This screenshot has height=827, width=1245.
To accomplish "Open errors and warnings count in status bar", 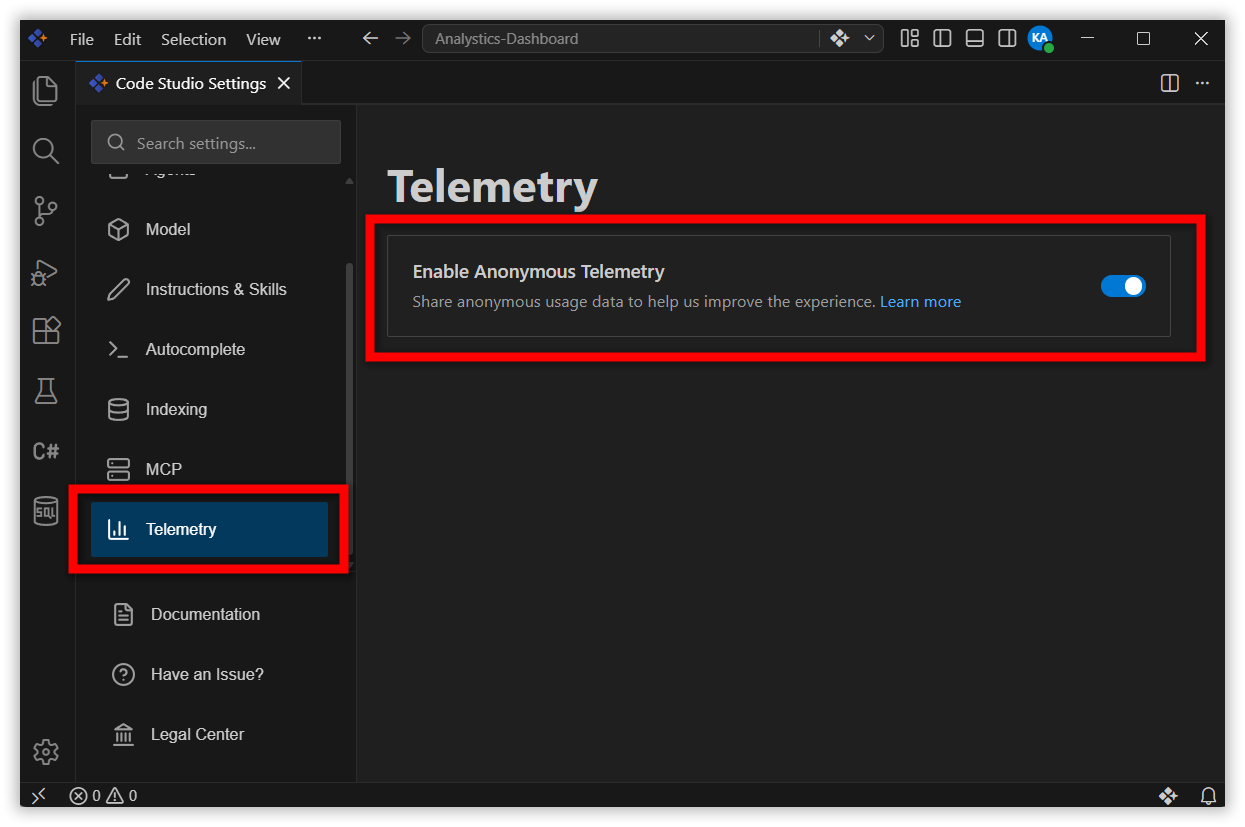I will coord(103,796).
